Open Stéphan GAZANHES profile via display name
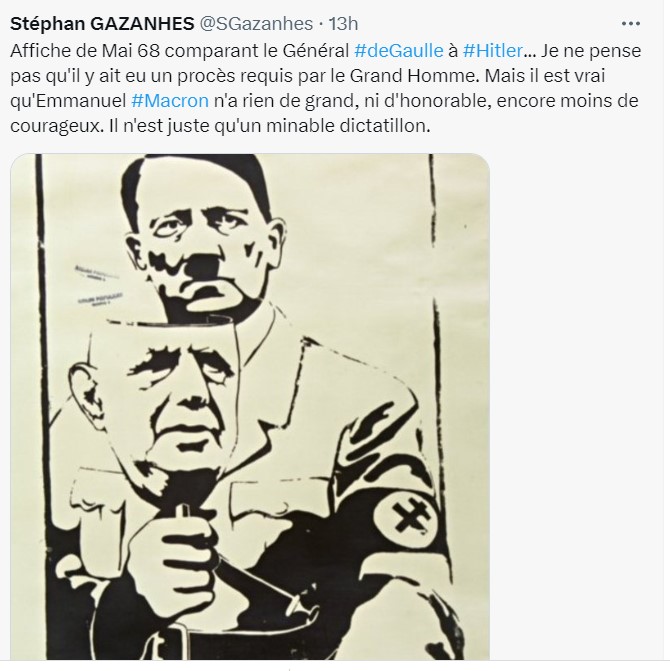 (x=102, y=24)
